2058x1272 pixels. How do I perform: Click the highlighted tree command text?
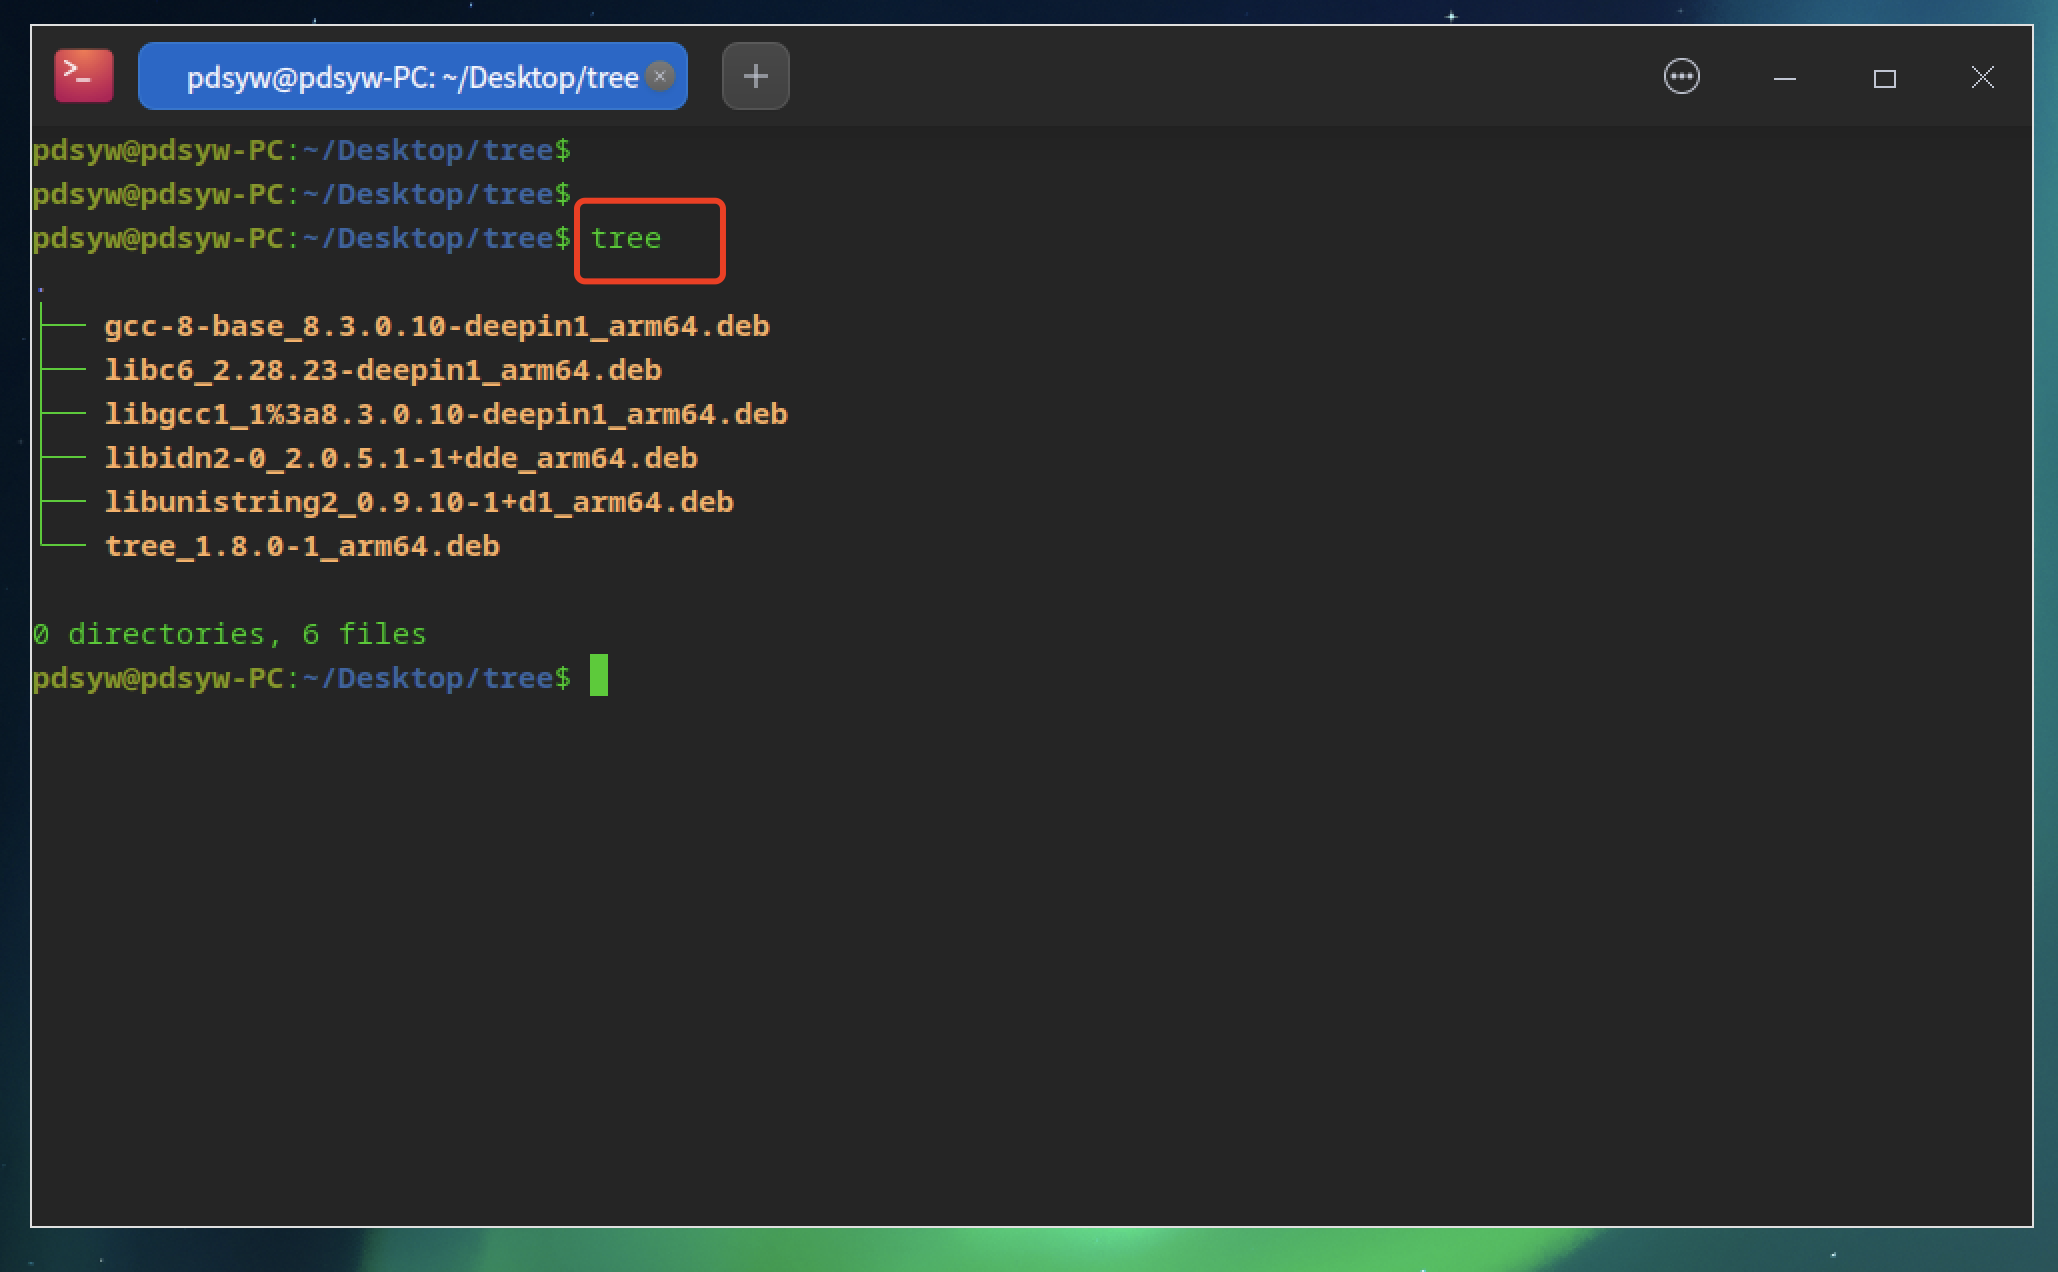pyautogui.click(x=626, y=238)
